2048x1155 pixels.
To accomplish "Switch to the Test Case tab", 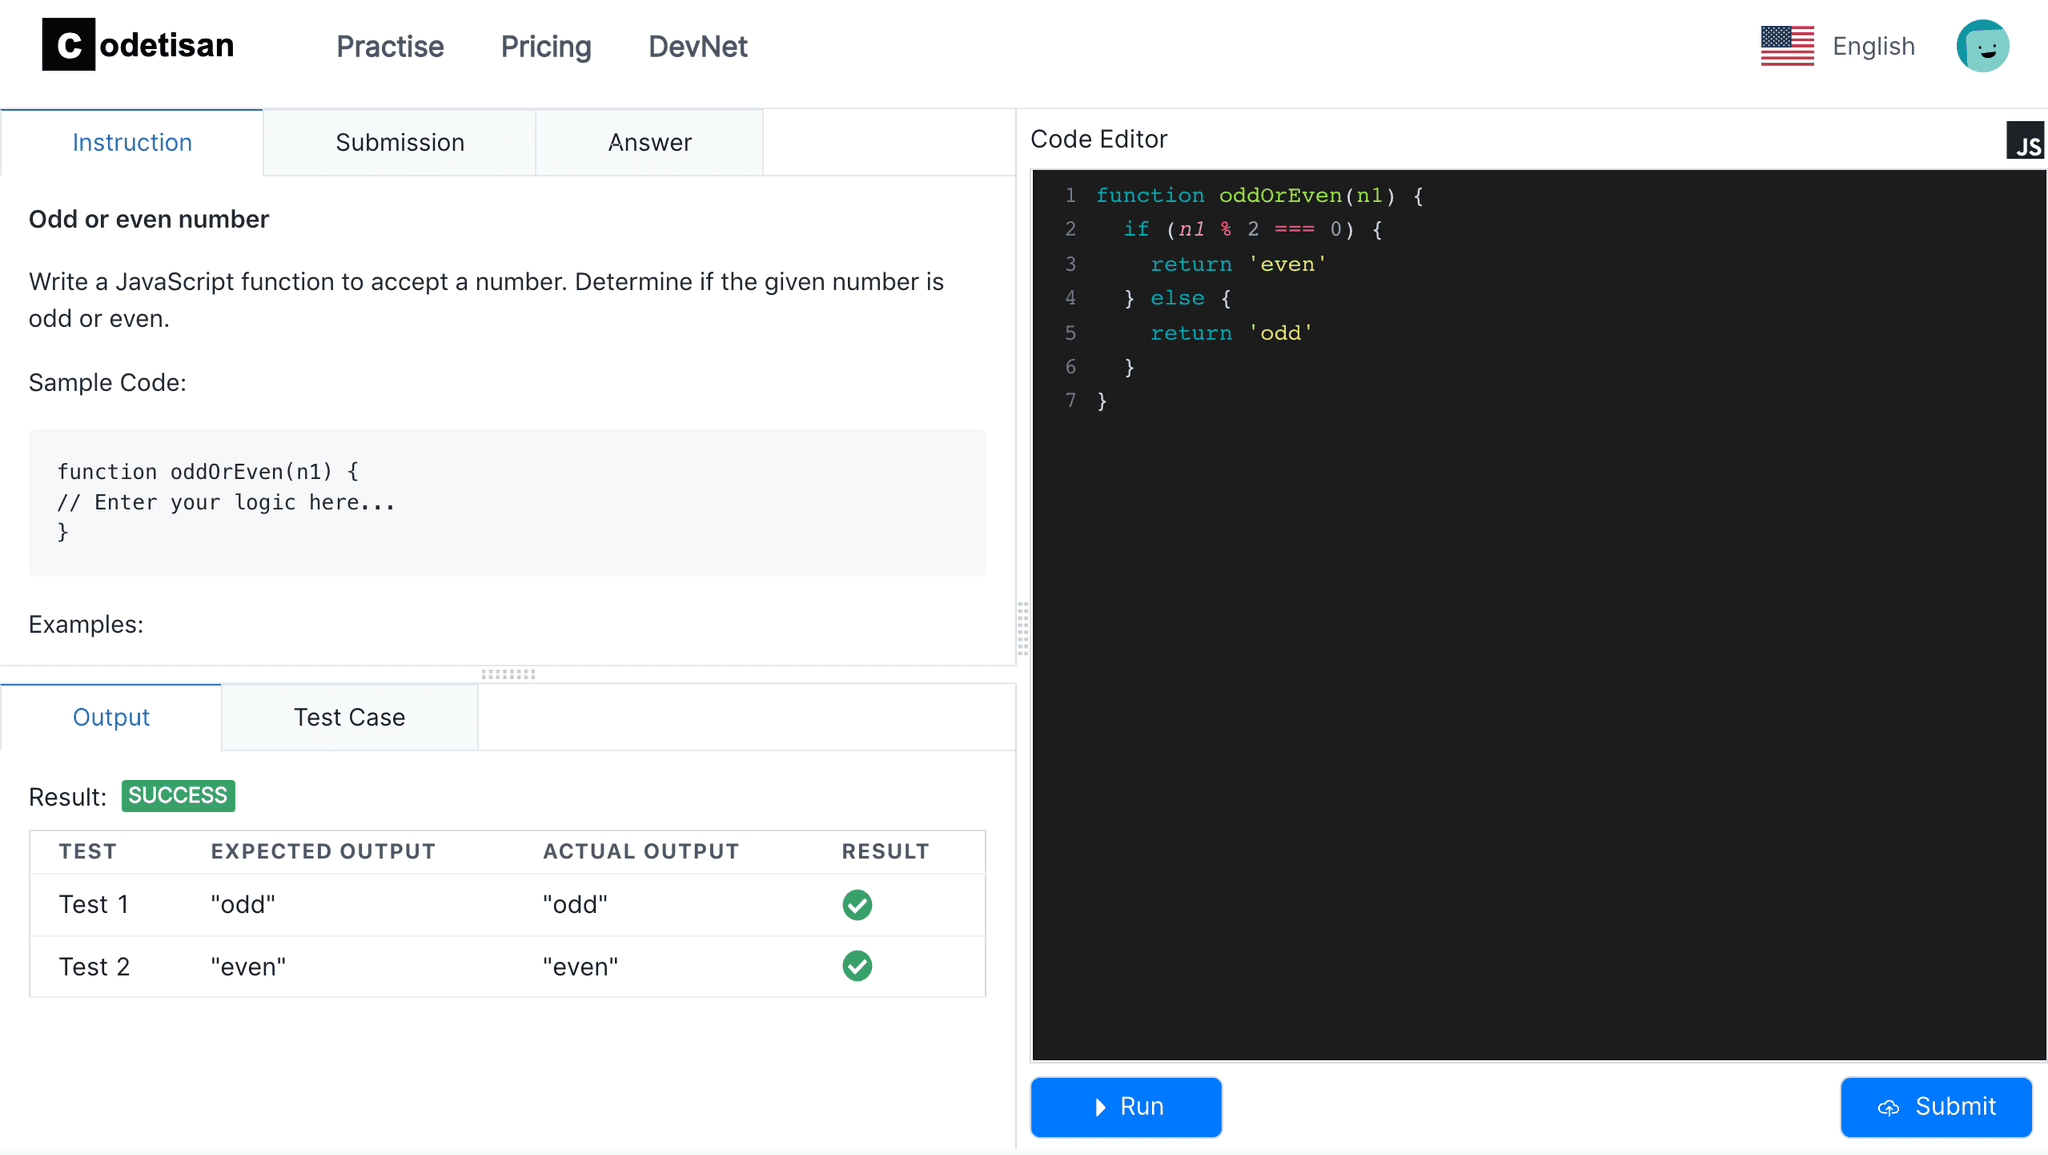I will pos(349,718).
